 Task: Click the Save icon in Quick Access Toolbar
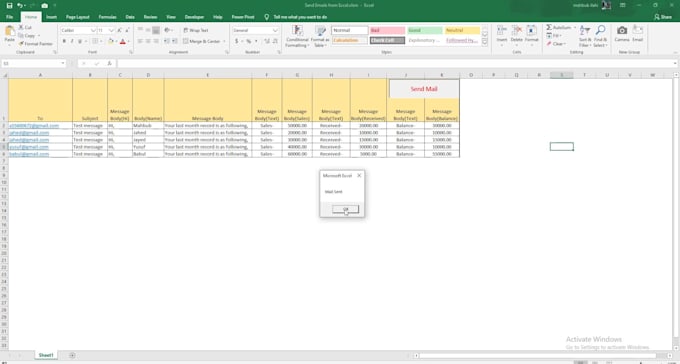(x=9, y=6)
